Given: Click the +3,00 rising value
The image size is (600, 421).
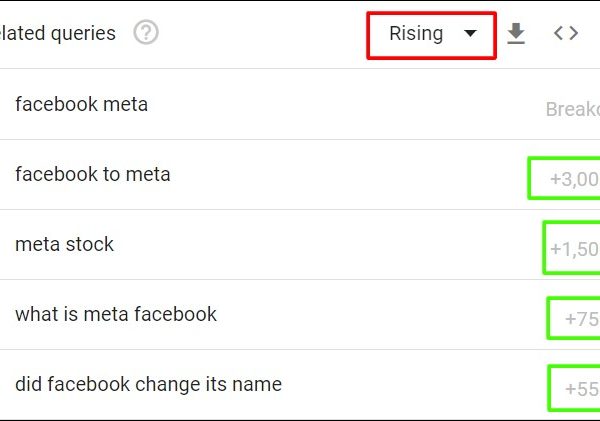Looking at the screenshot, I should (574, 180).
